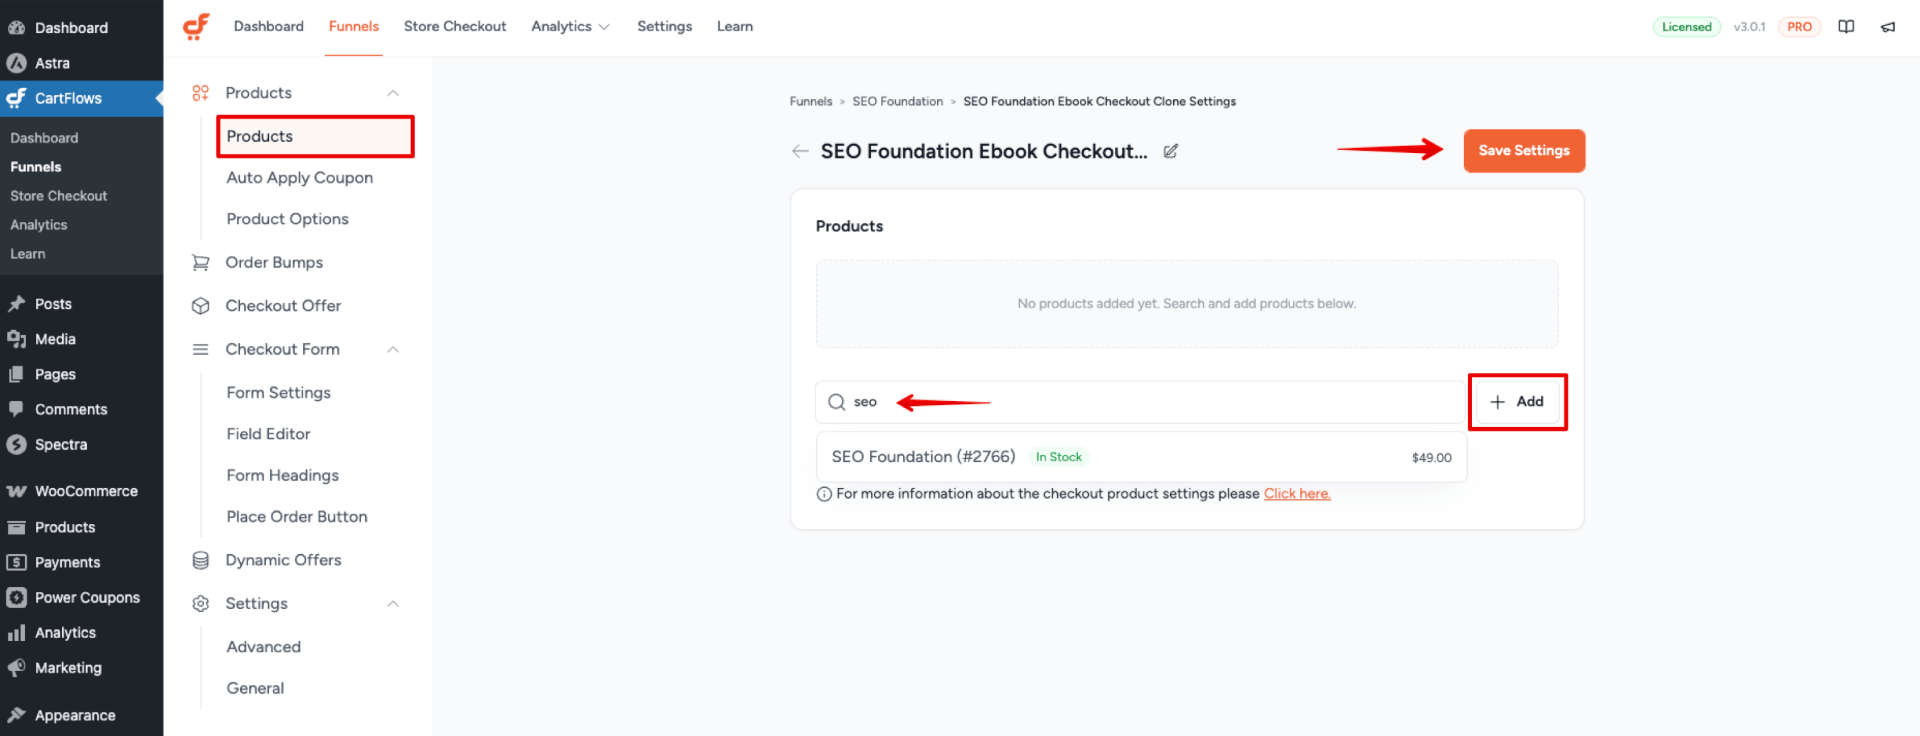Screen dimensions: 1920x736
Task: Open the Store Checkout tab
Action: [455, 27]
